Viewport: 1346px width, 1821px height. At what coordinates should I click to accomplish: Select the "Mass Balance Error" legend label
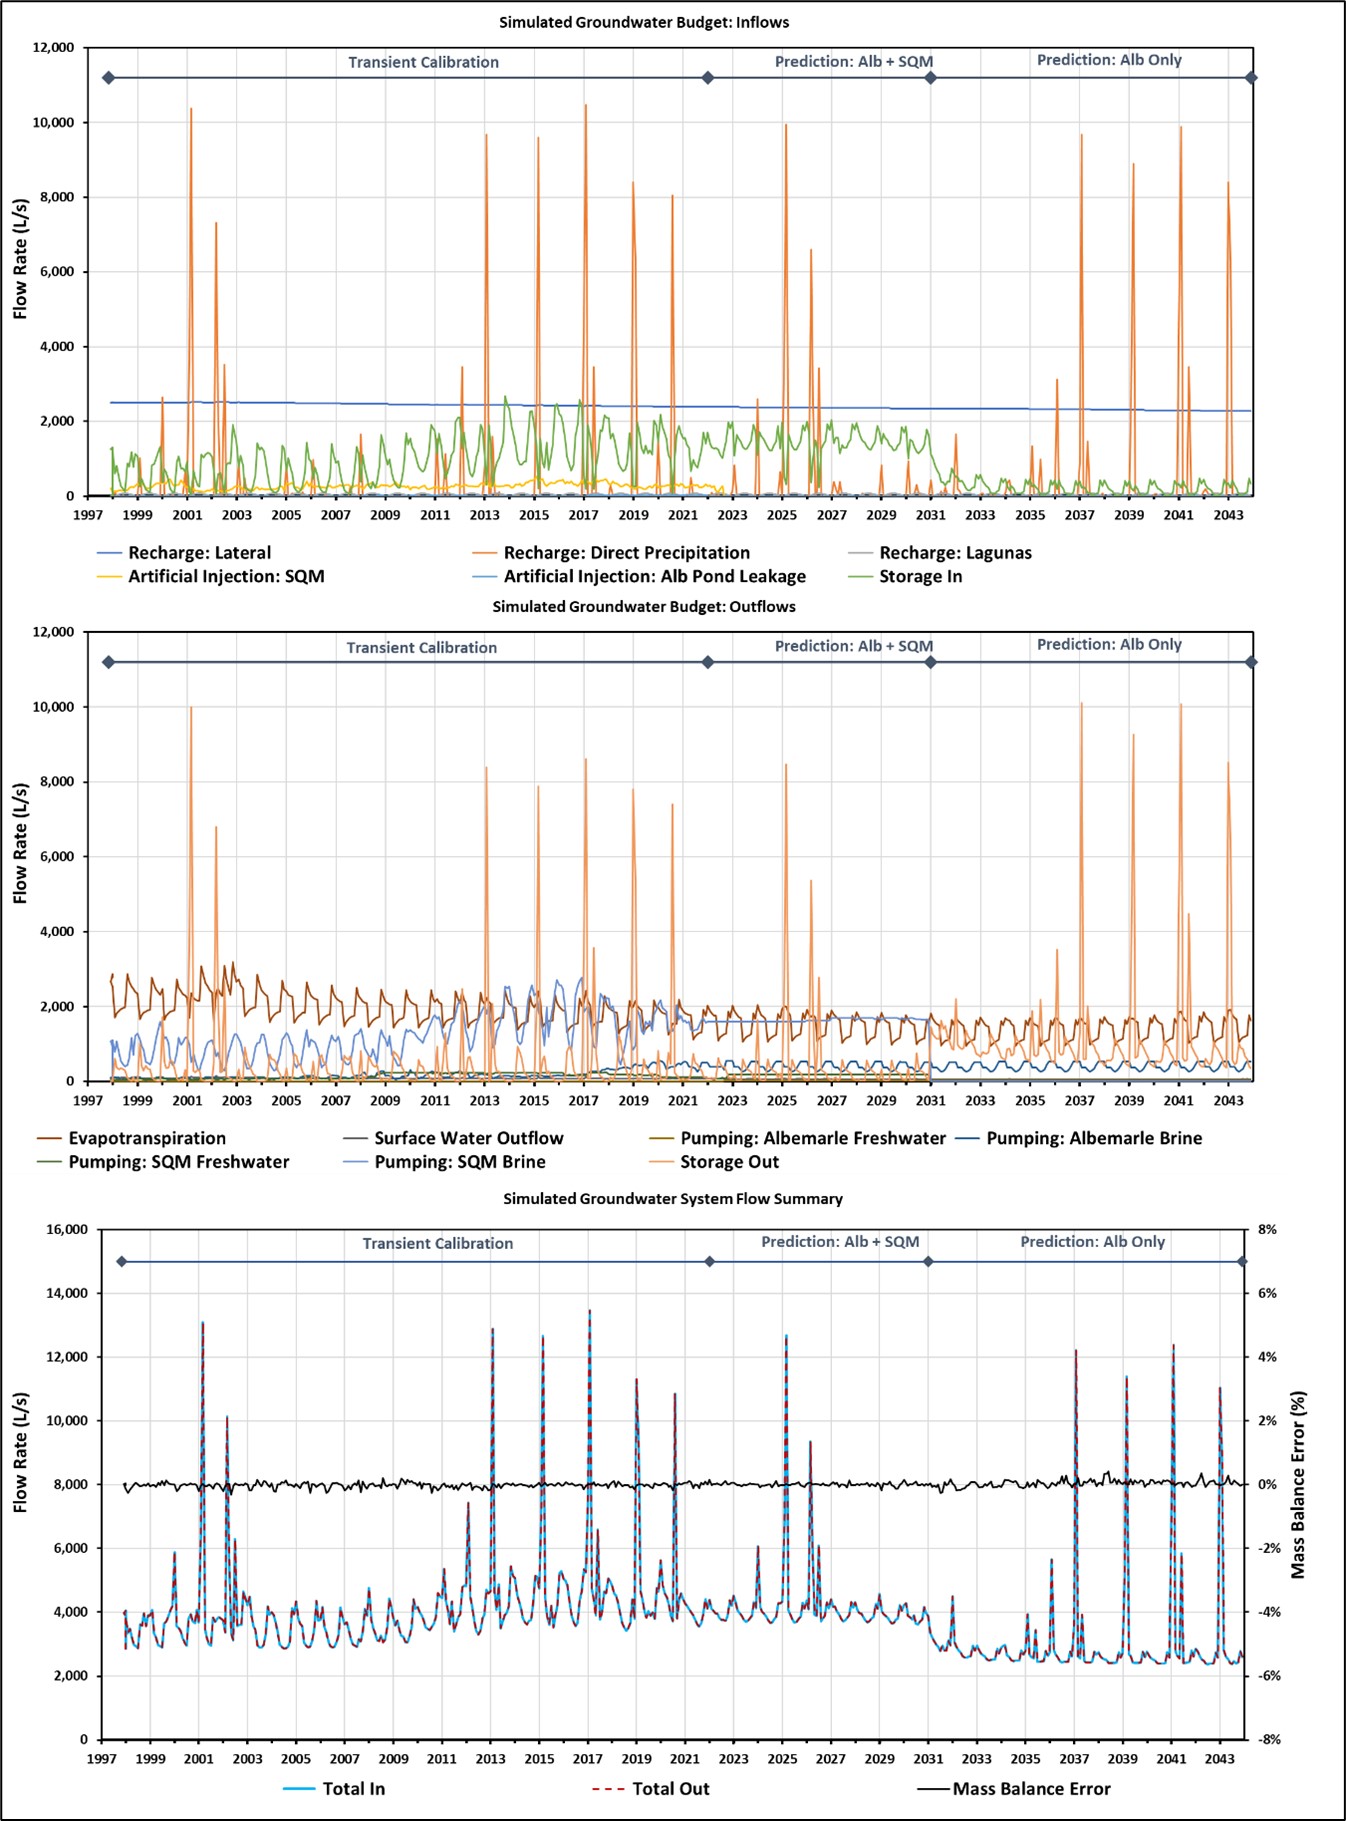click(x=1032, y=1789)
